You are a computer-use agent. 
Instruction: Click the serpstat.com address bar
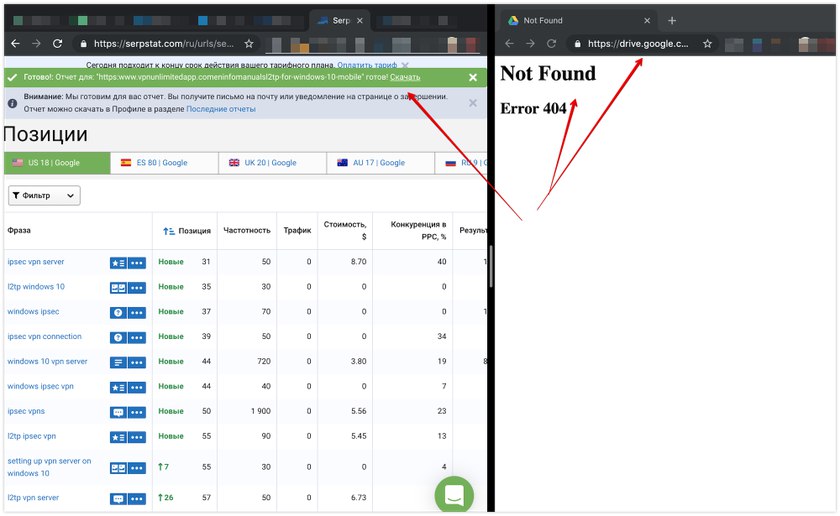pyautogui.click(x=163, y=44)
